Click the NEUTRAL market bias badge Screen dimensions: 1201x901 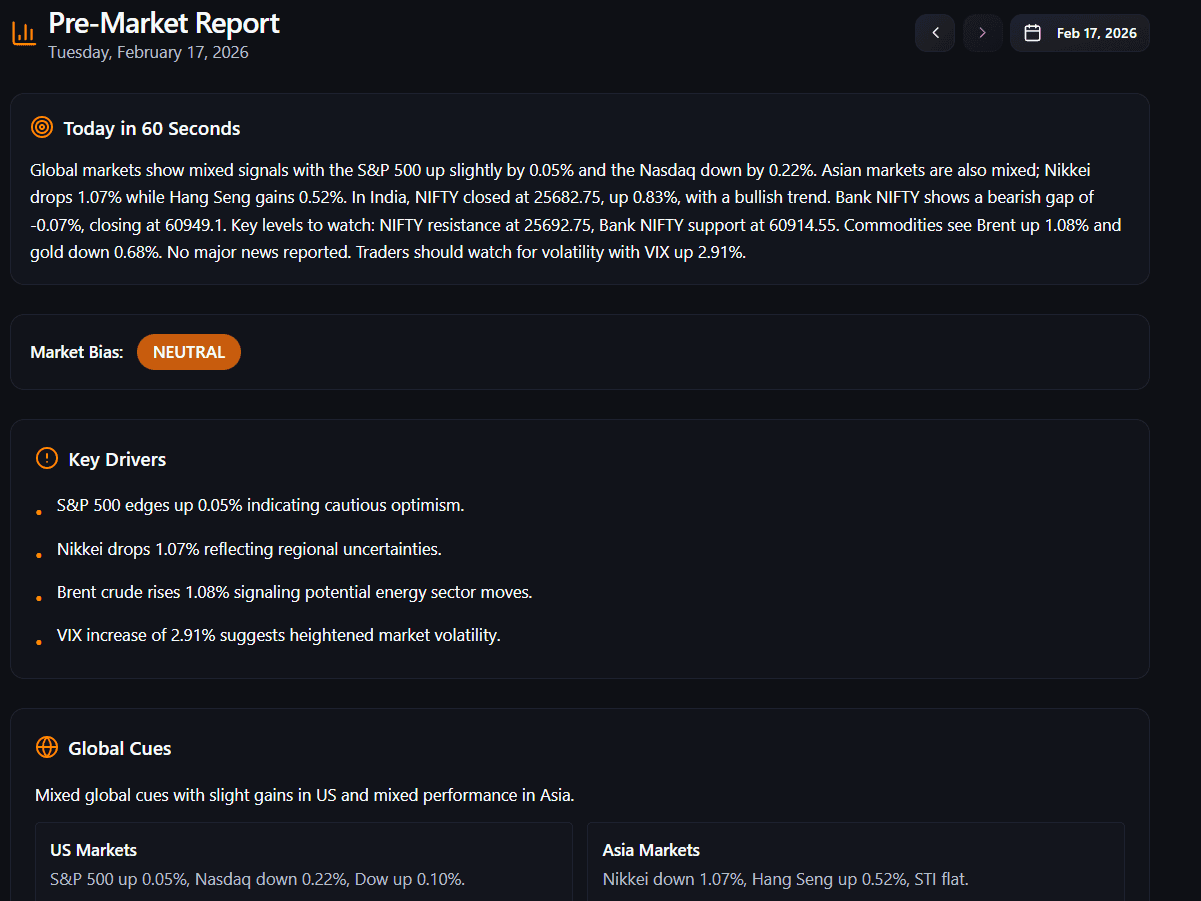(189, 352)
